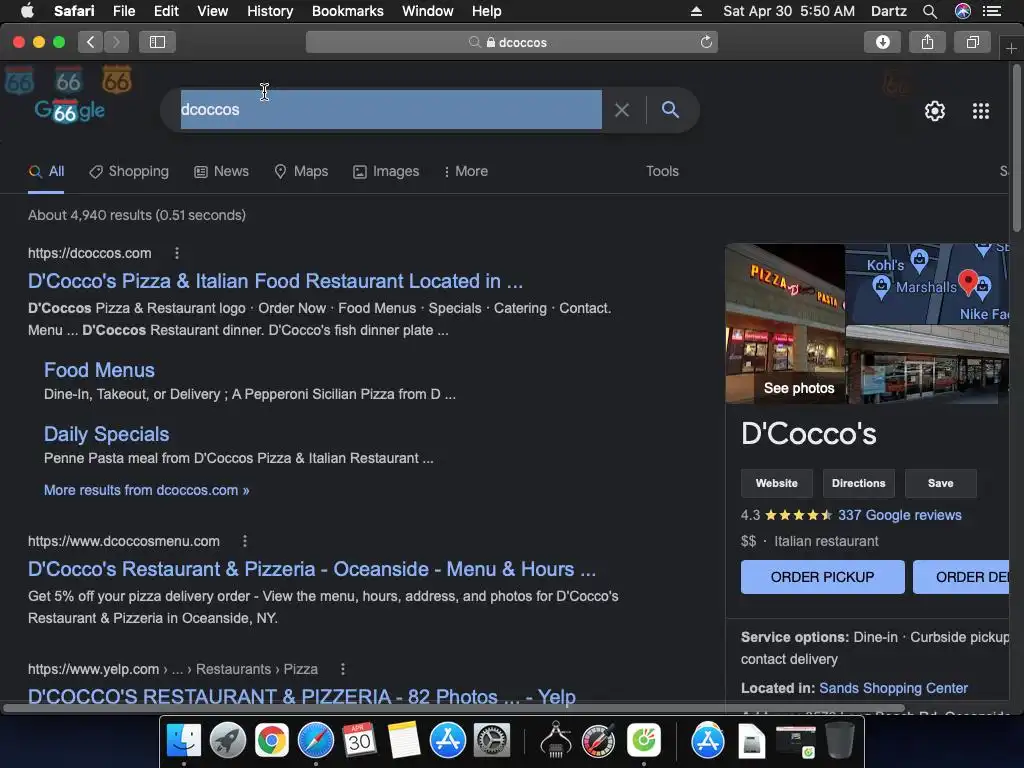Show the tab overview button
1024x768 pixels.
[972, 42]
